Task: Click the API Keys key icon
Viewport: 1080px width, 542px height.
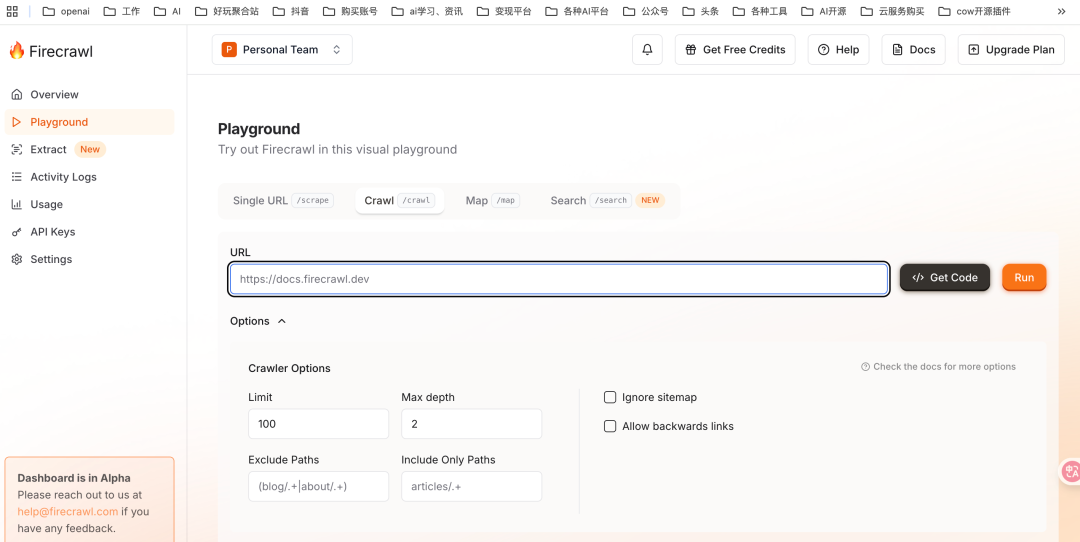Action: [x=17, y=232]
